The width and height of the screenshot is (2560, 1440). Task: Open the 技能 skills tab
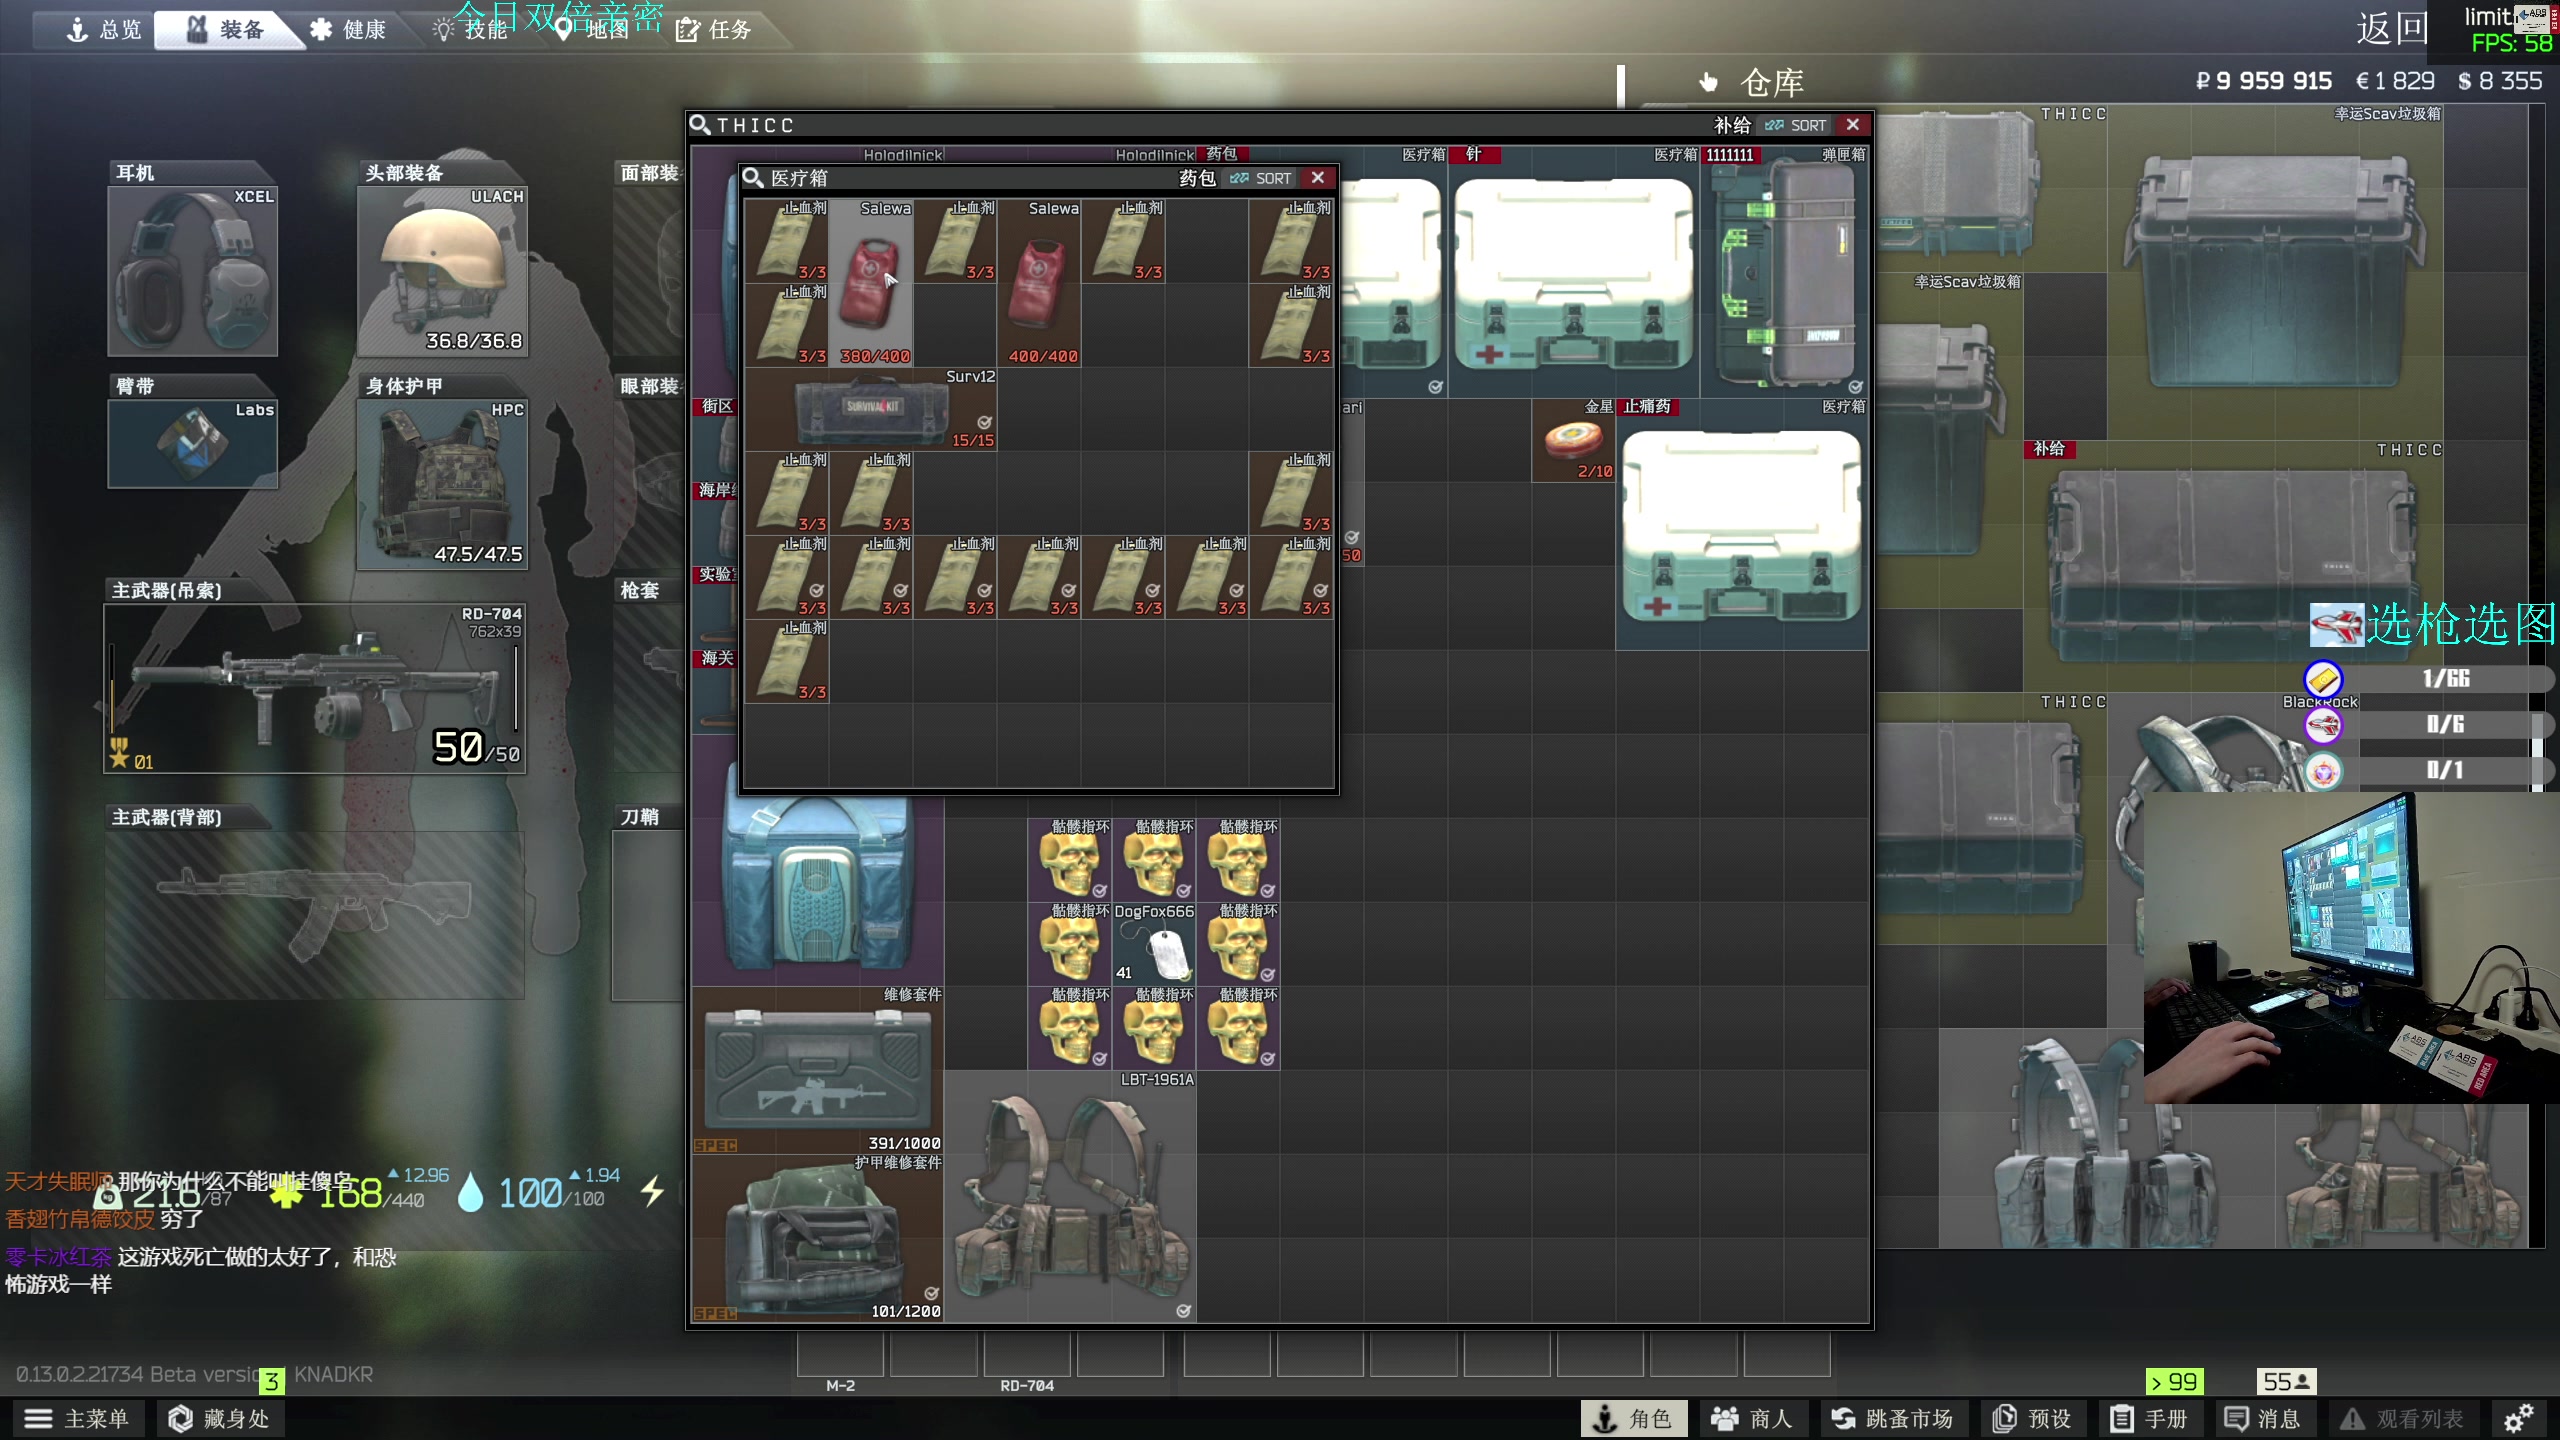coord(470,29)
